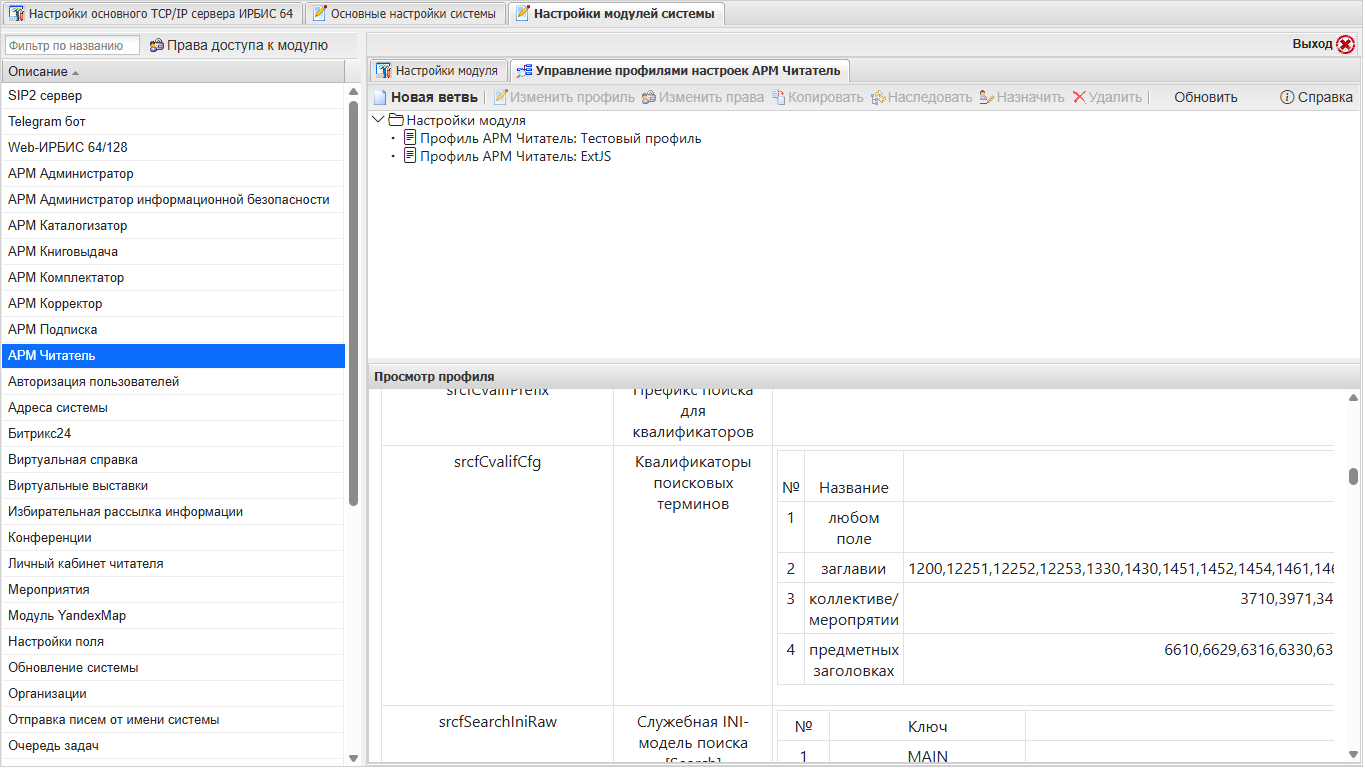Click the red Exit cross icon
Viewport: 1365px width, 768px height.
1346,44
